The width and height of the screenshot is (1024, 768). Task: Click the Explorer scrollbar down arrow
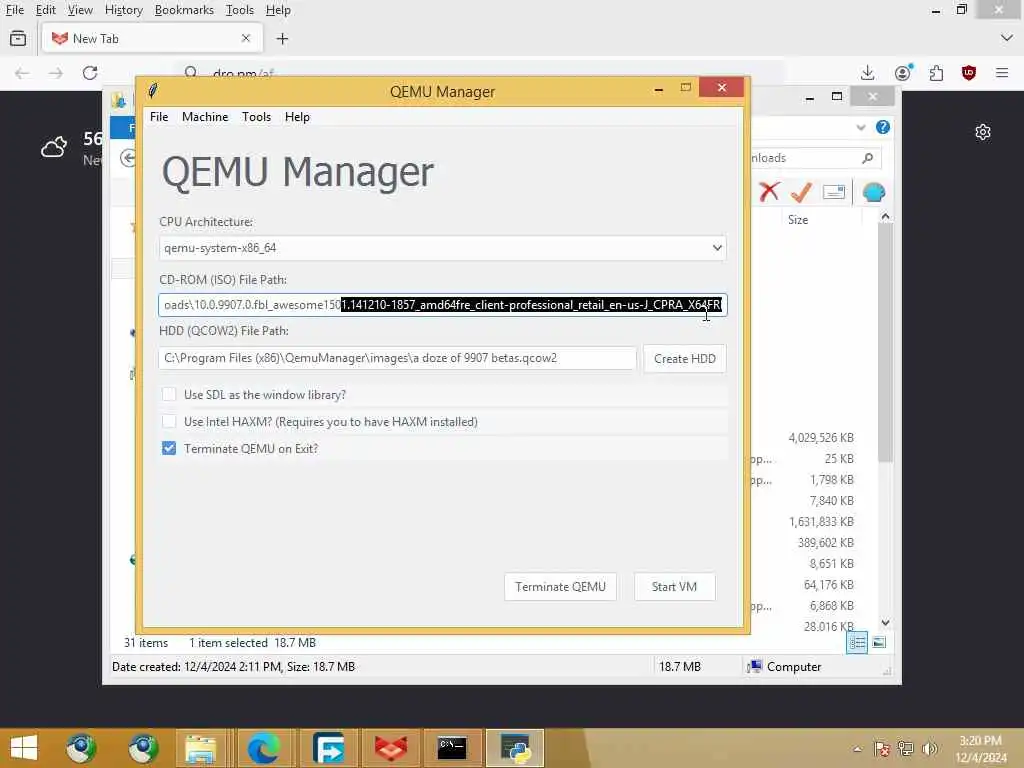(886, 623)
